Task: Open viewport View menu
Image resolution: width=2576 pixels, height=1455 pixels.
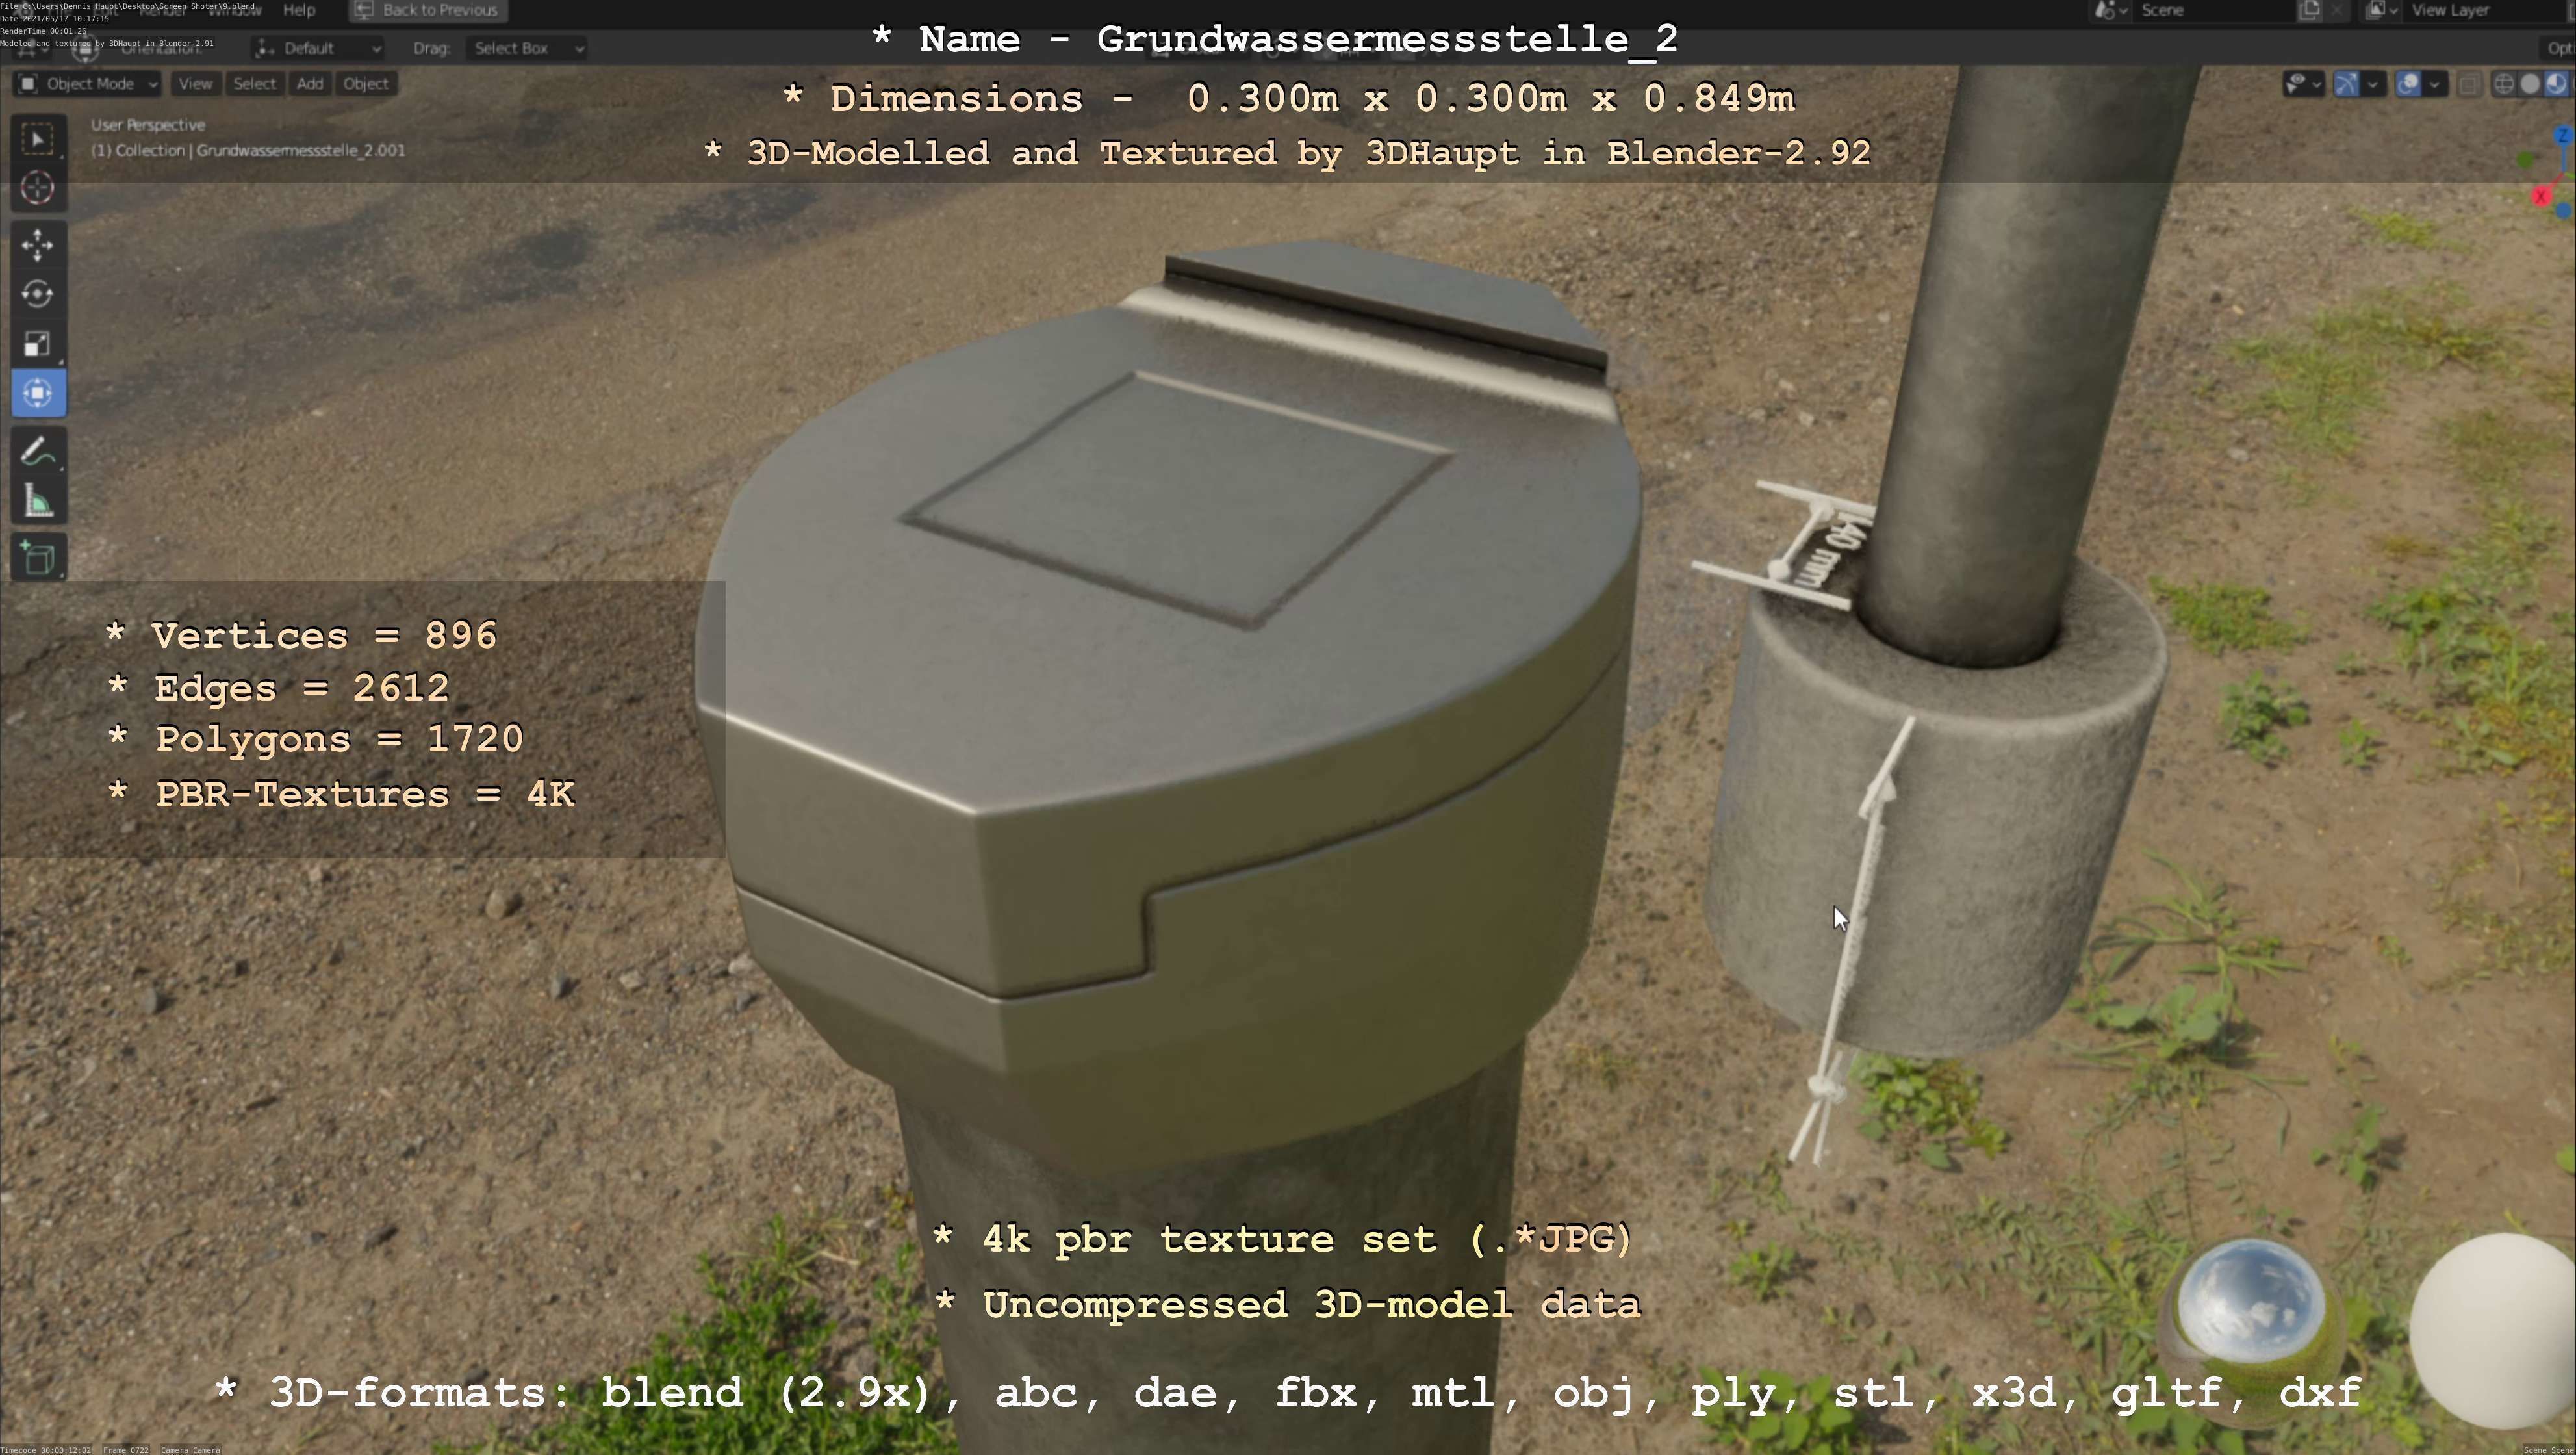Action: pos(195,84)
